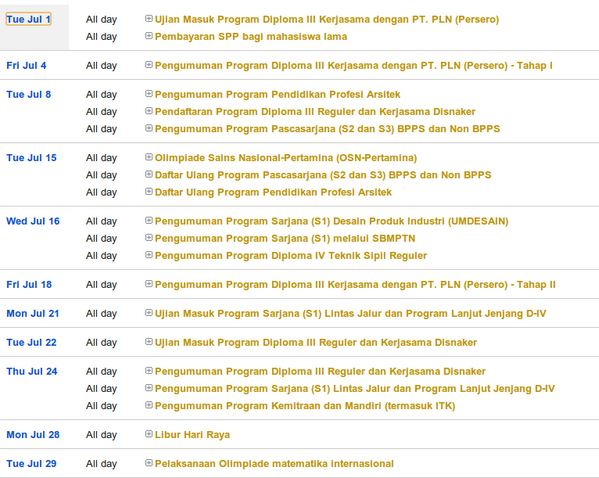Open the Tue Jul 8 date link
Viewport: 599px width, 478px height.
pos(29,95)
